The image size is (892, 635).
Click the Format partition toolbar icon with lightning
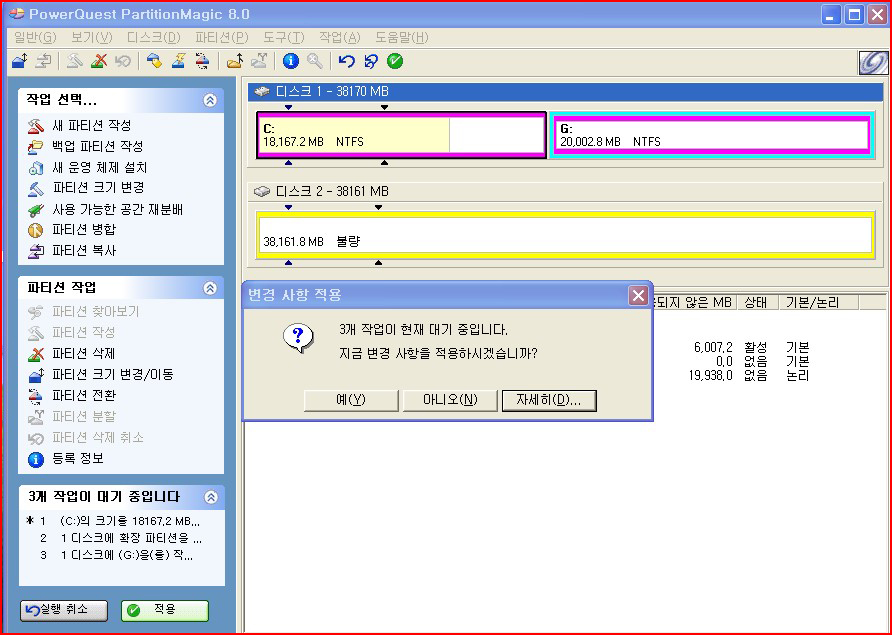coord(178,61)
